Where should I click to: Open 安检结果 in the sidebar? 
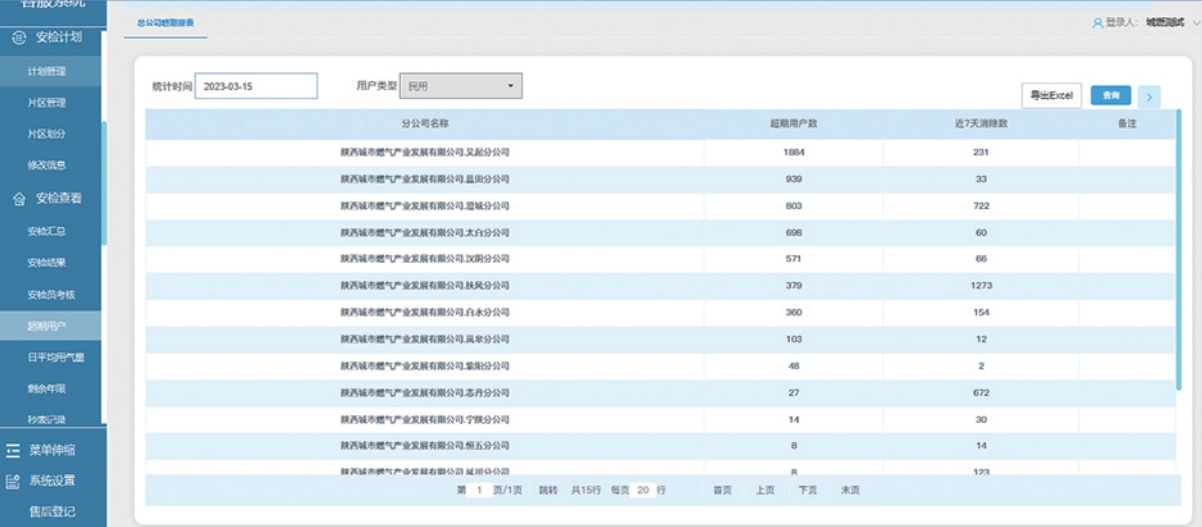47,262
